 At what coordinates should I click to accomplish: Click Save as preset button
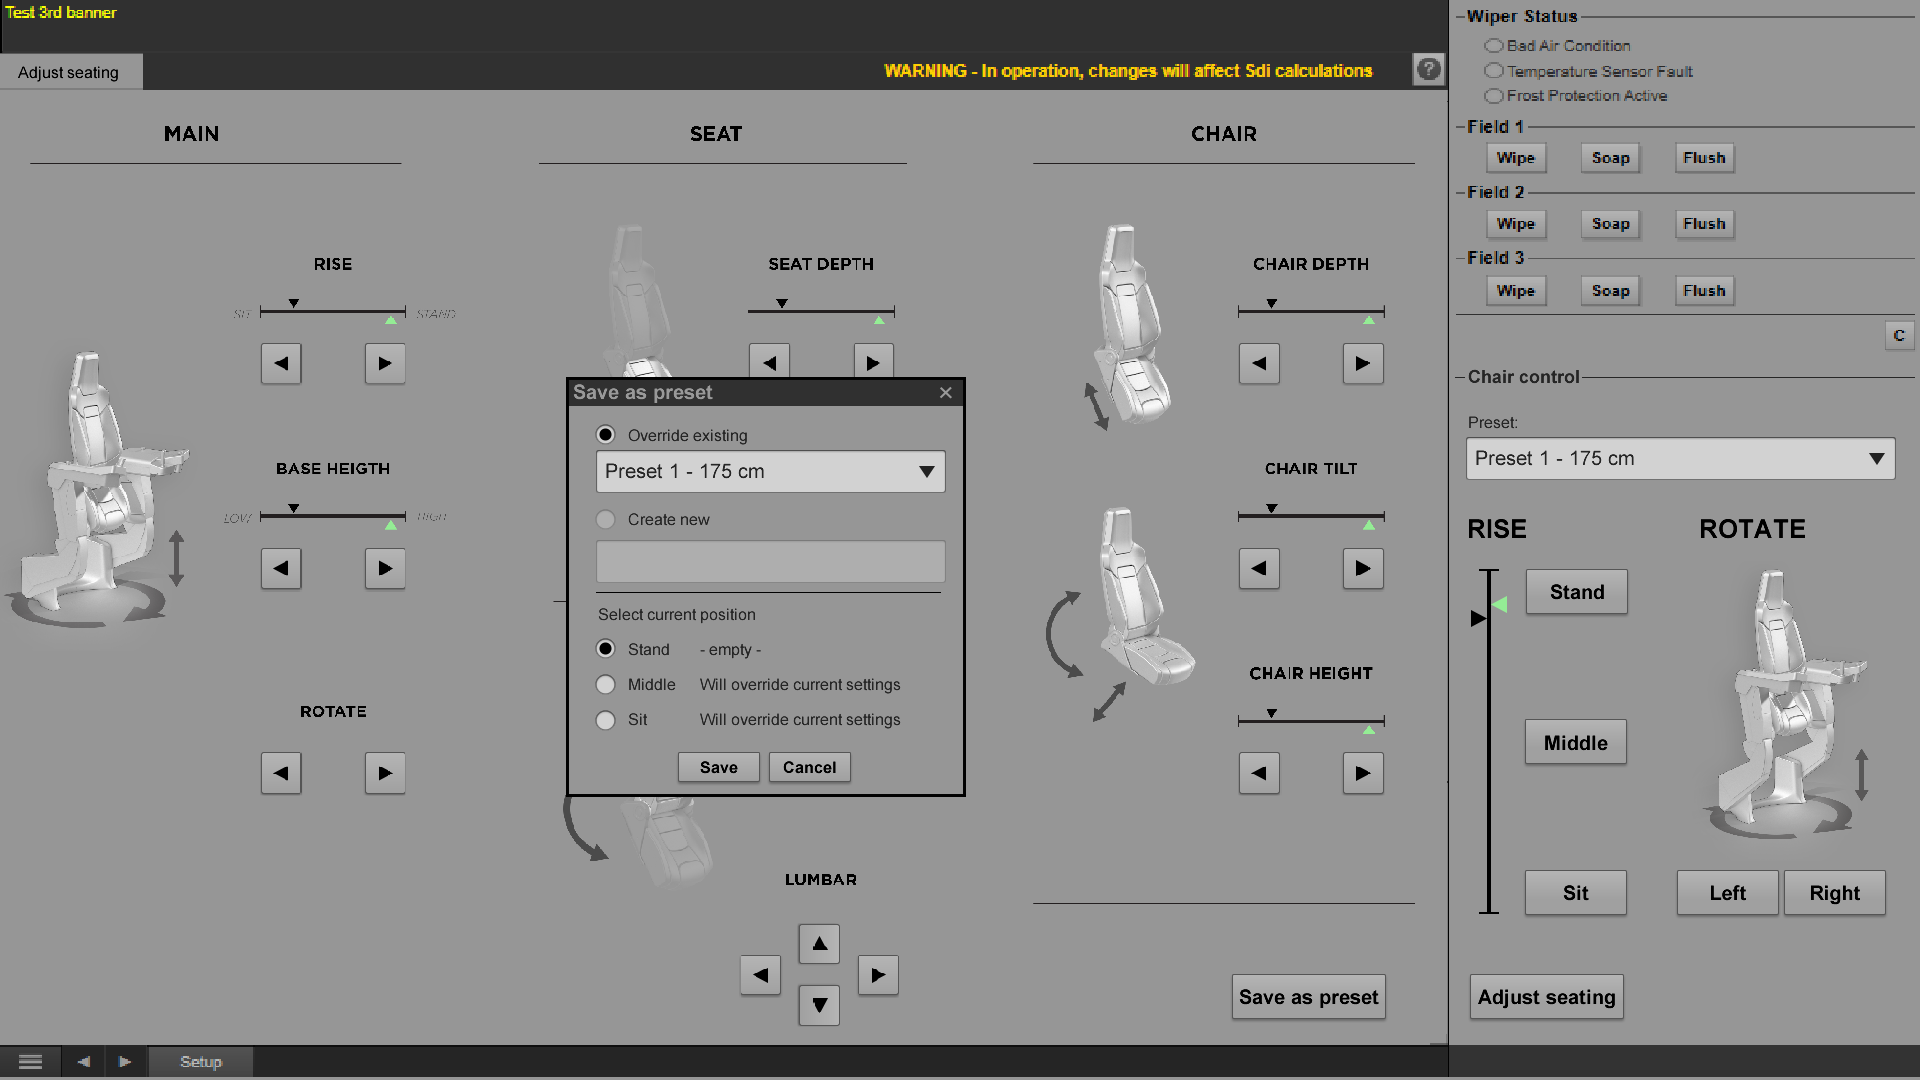1308,997
